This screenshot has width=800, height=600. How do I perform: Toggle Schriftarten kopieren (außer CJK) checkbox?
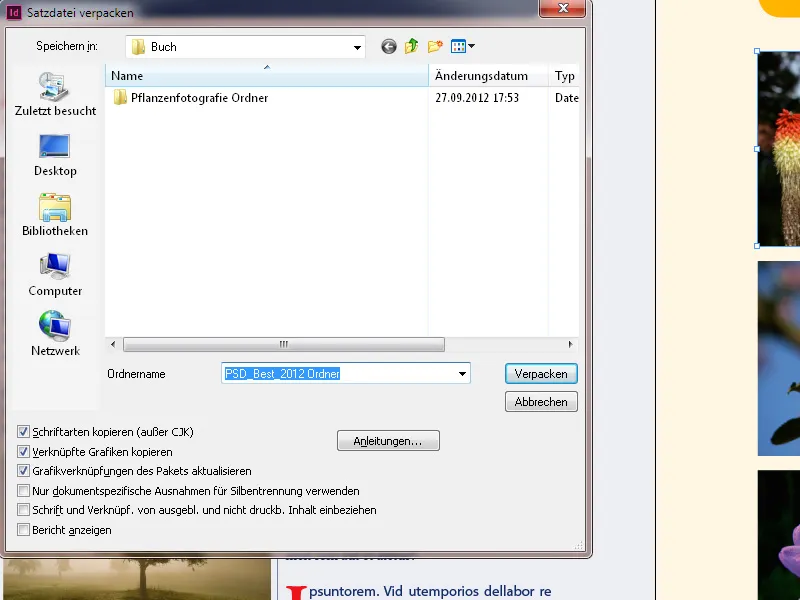pos(23,432)
